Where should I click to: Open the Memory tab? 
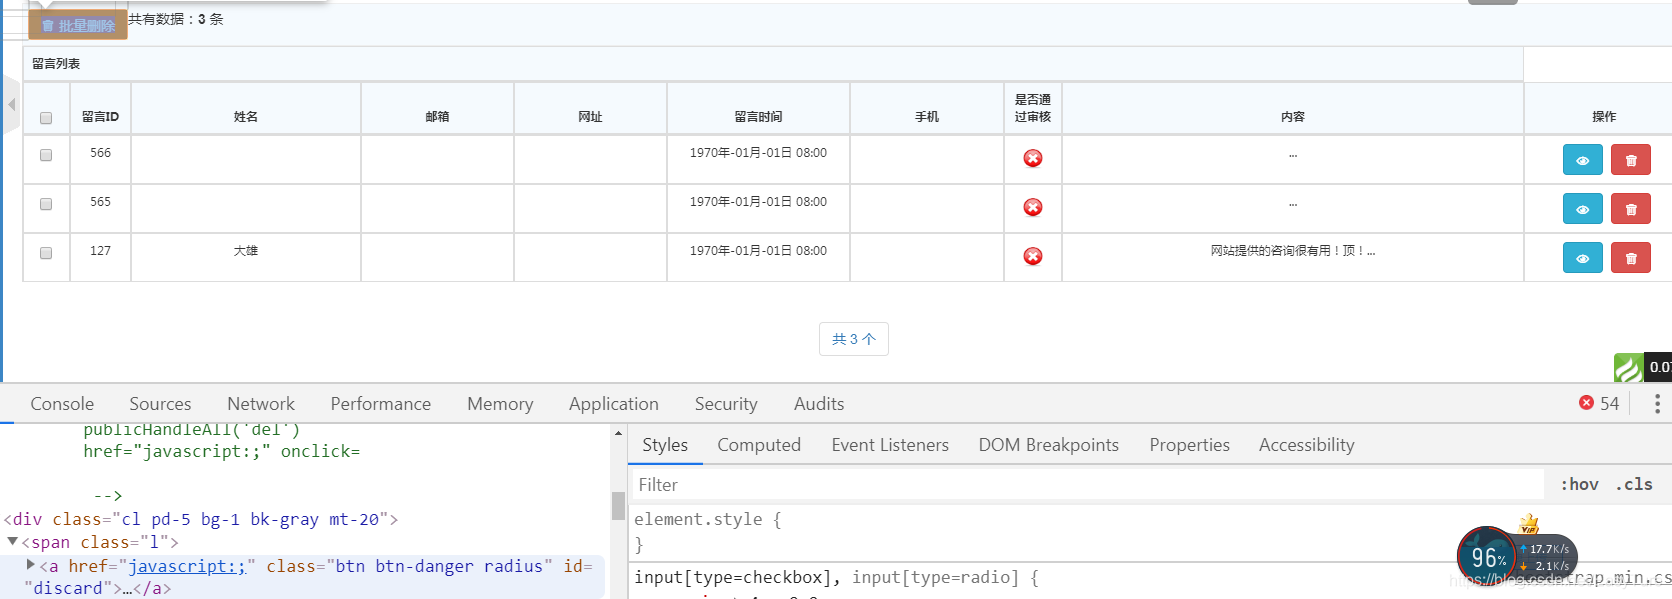[x=500, y=404]
